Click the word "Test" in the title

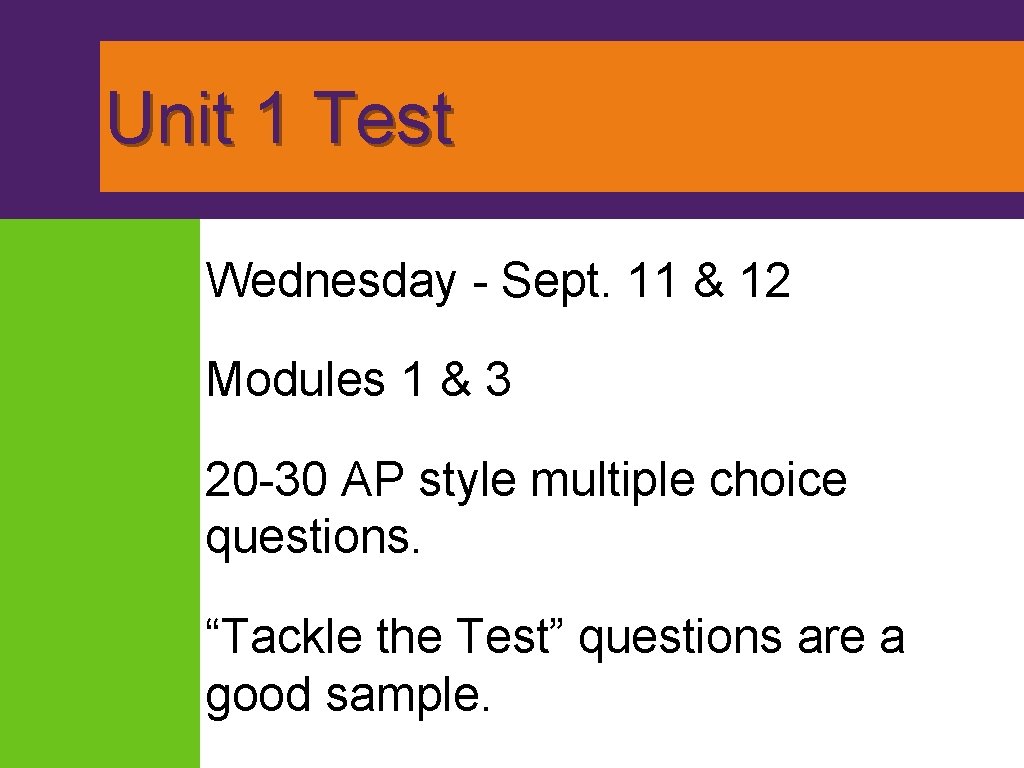383,118
